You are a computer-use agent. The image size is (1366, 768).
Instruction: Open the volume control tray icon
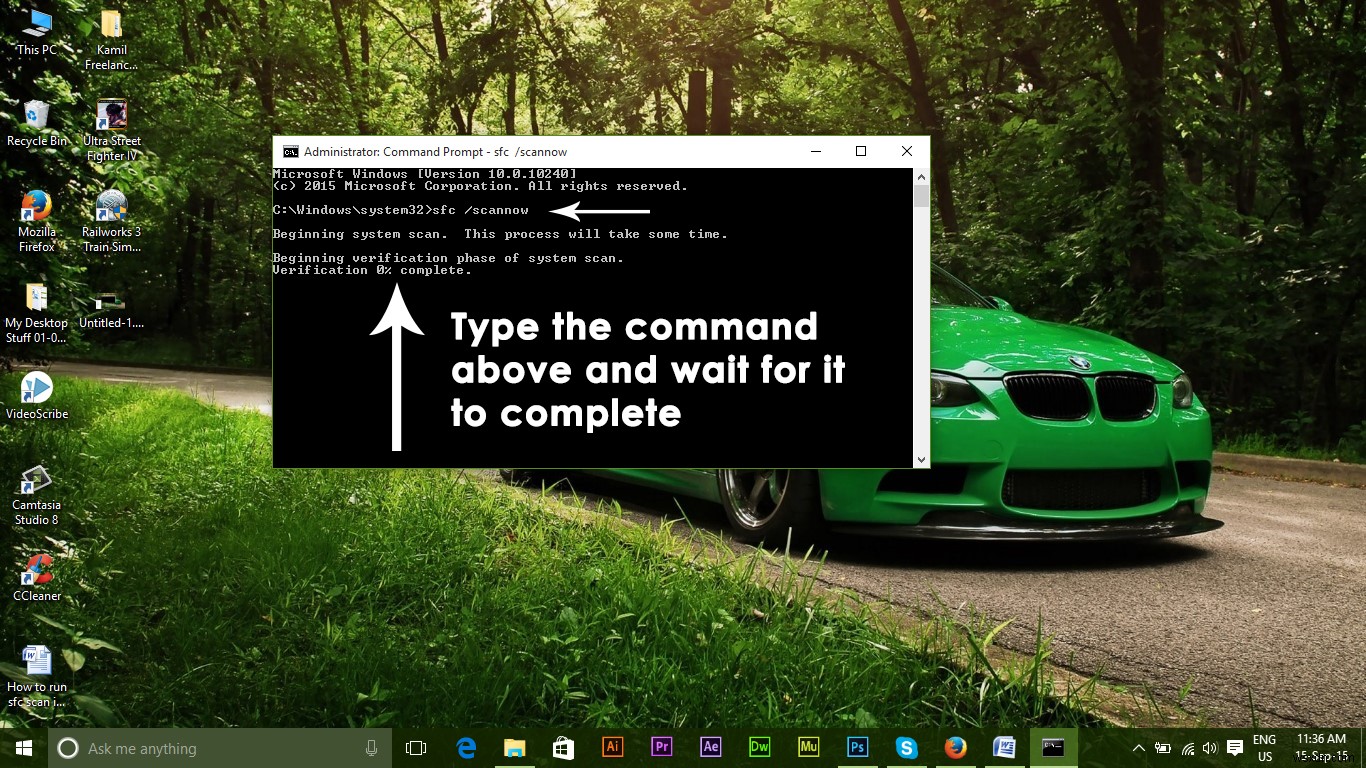1210,748
